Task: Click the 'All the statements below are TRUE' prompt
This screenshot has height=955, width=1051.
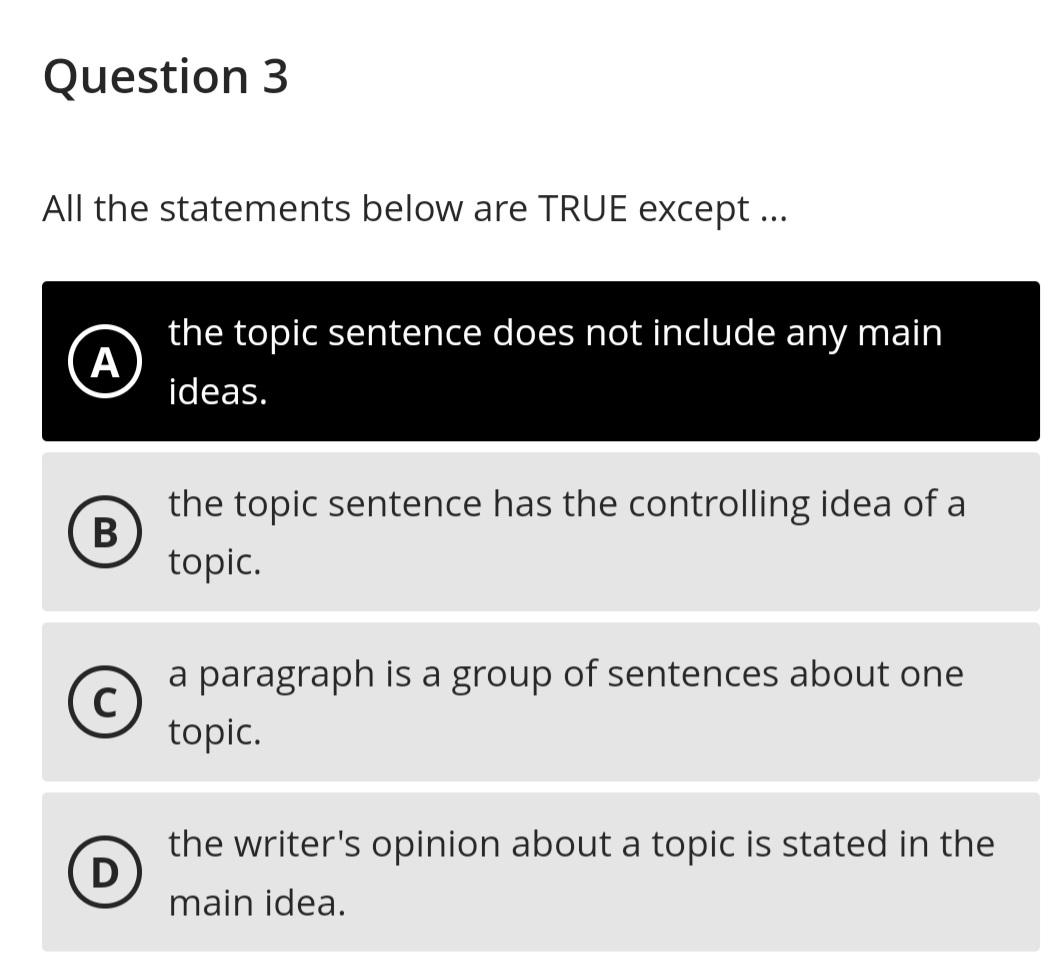Action: point(415,209)
